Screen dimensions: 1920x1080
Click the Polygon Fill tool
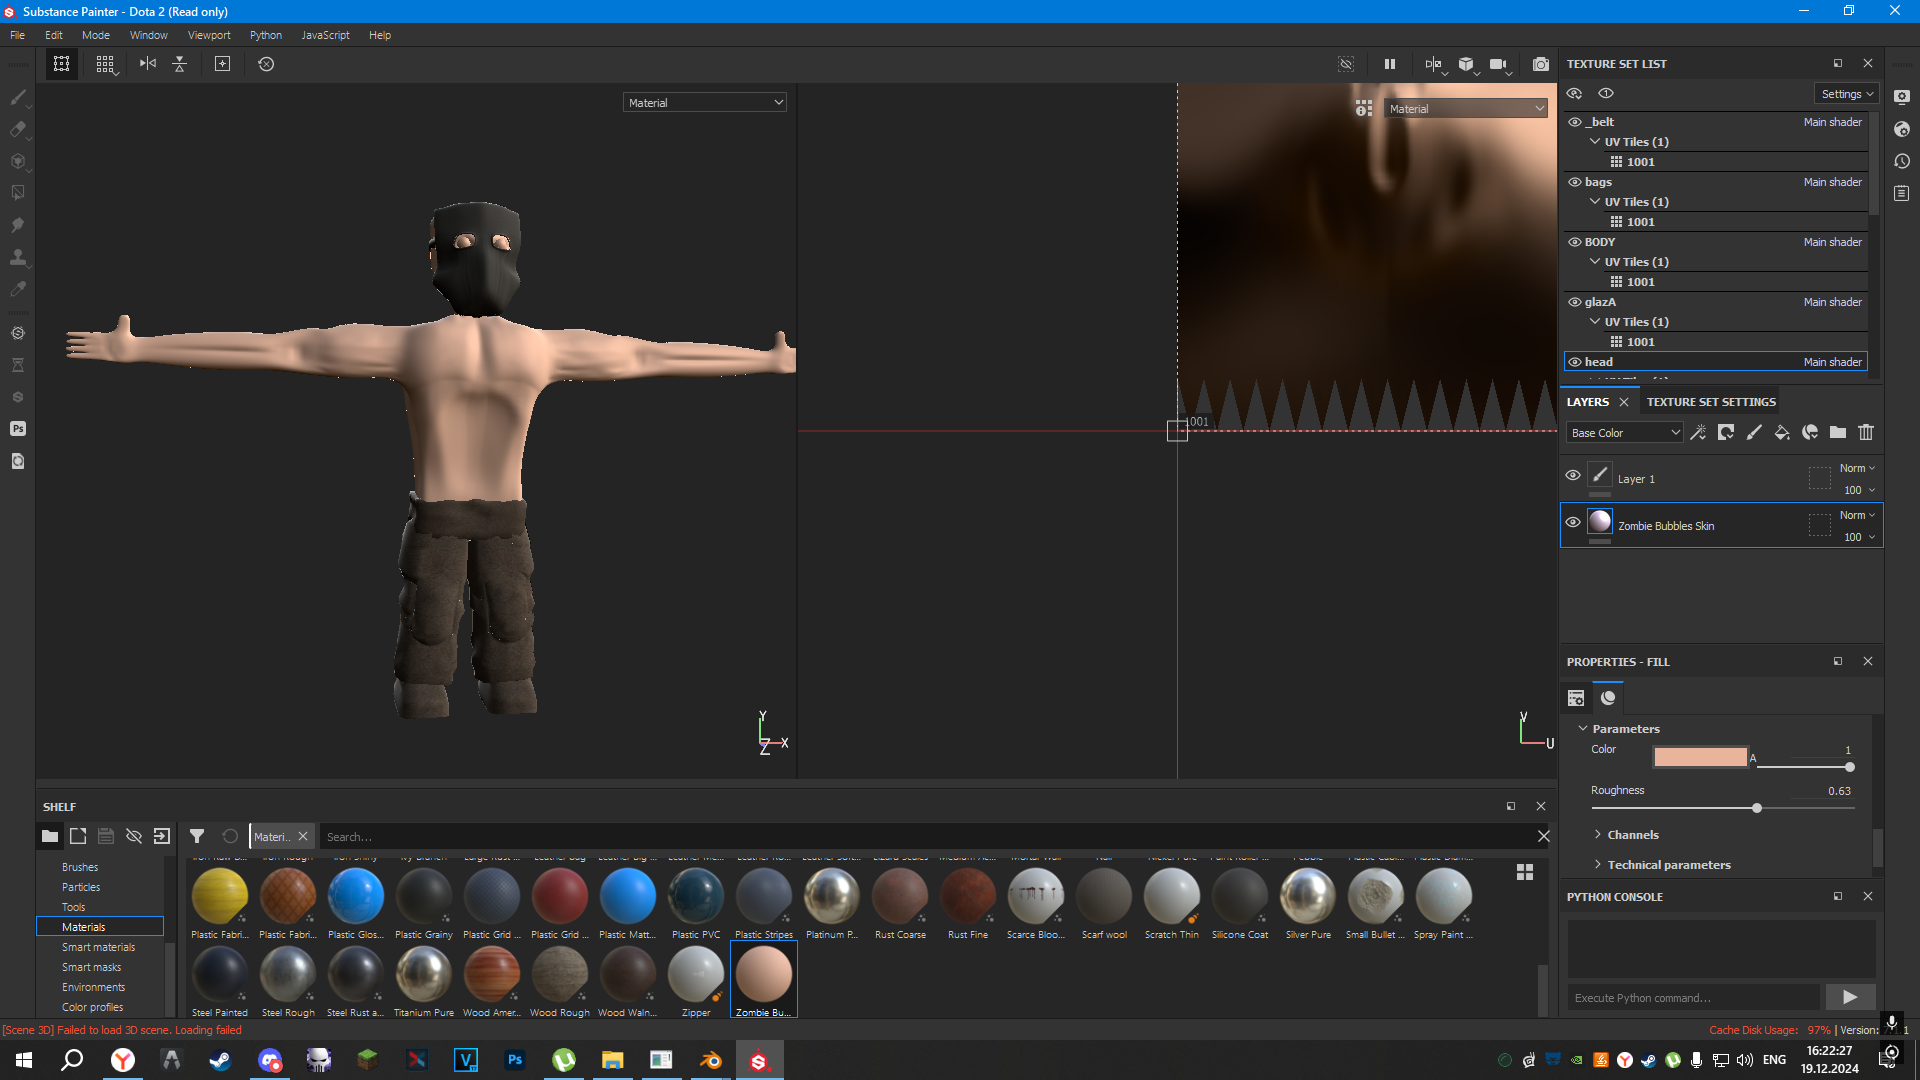tap(18, 192)
